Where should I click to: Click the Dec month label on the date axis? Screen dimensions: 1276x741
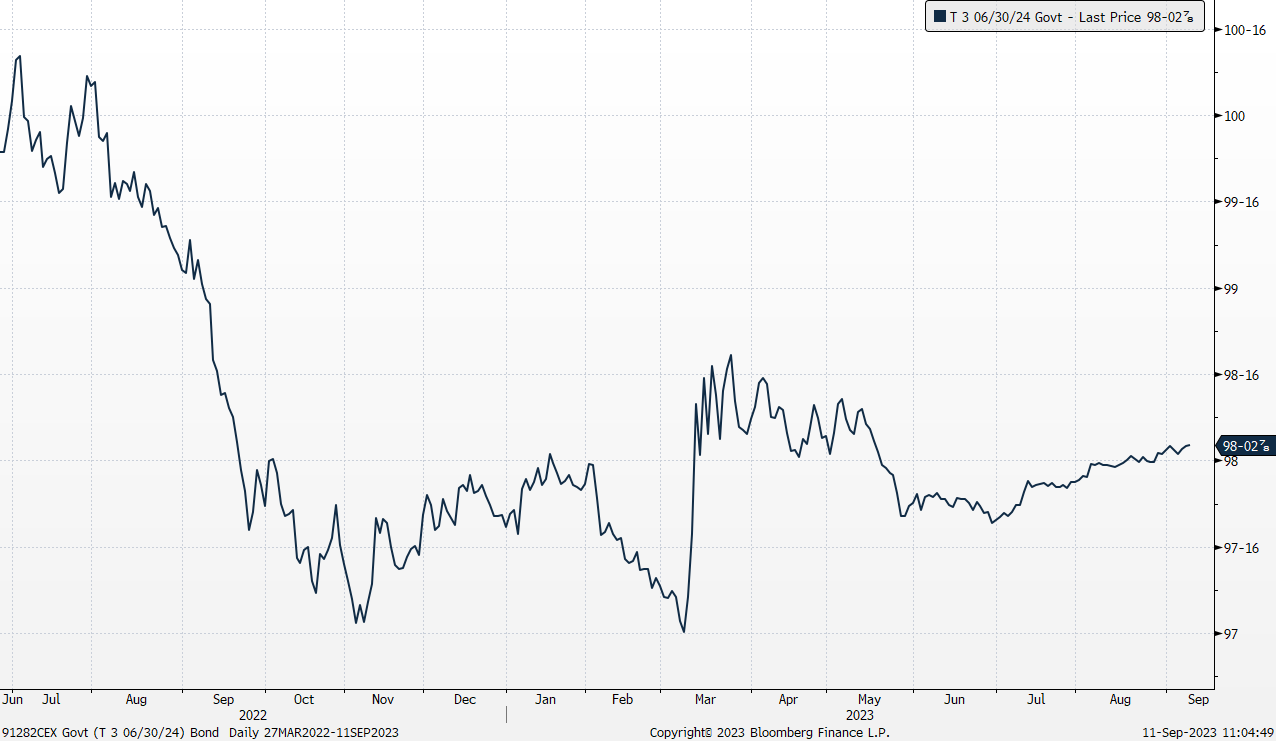tap(465, 700)
